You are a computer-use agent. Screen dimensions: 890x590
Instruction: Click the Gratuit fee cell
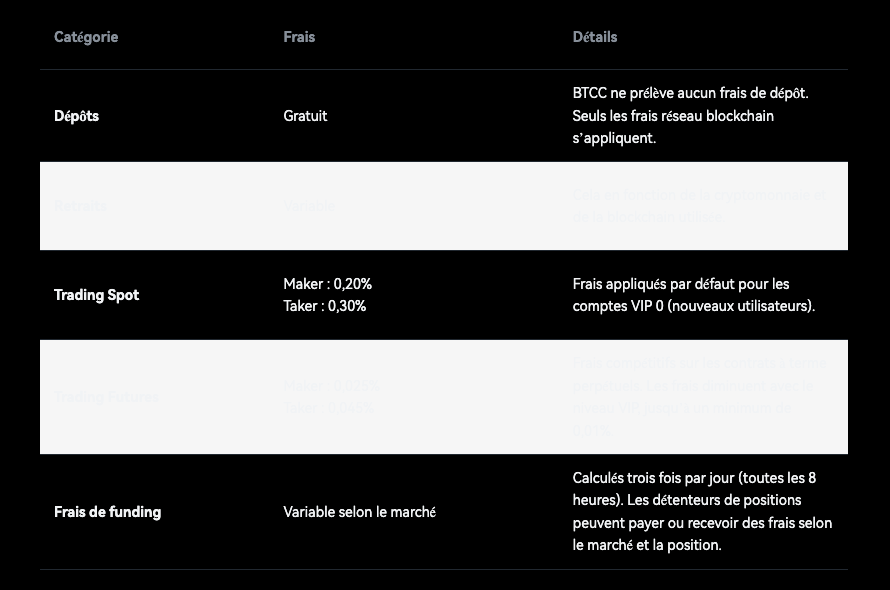pyautogui.click(x=305, y=116)
